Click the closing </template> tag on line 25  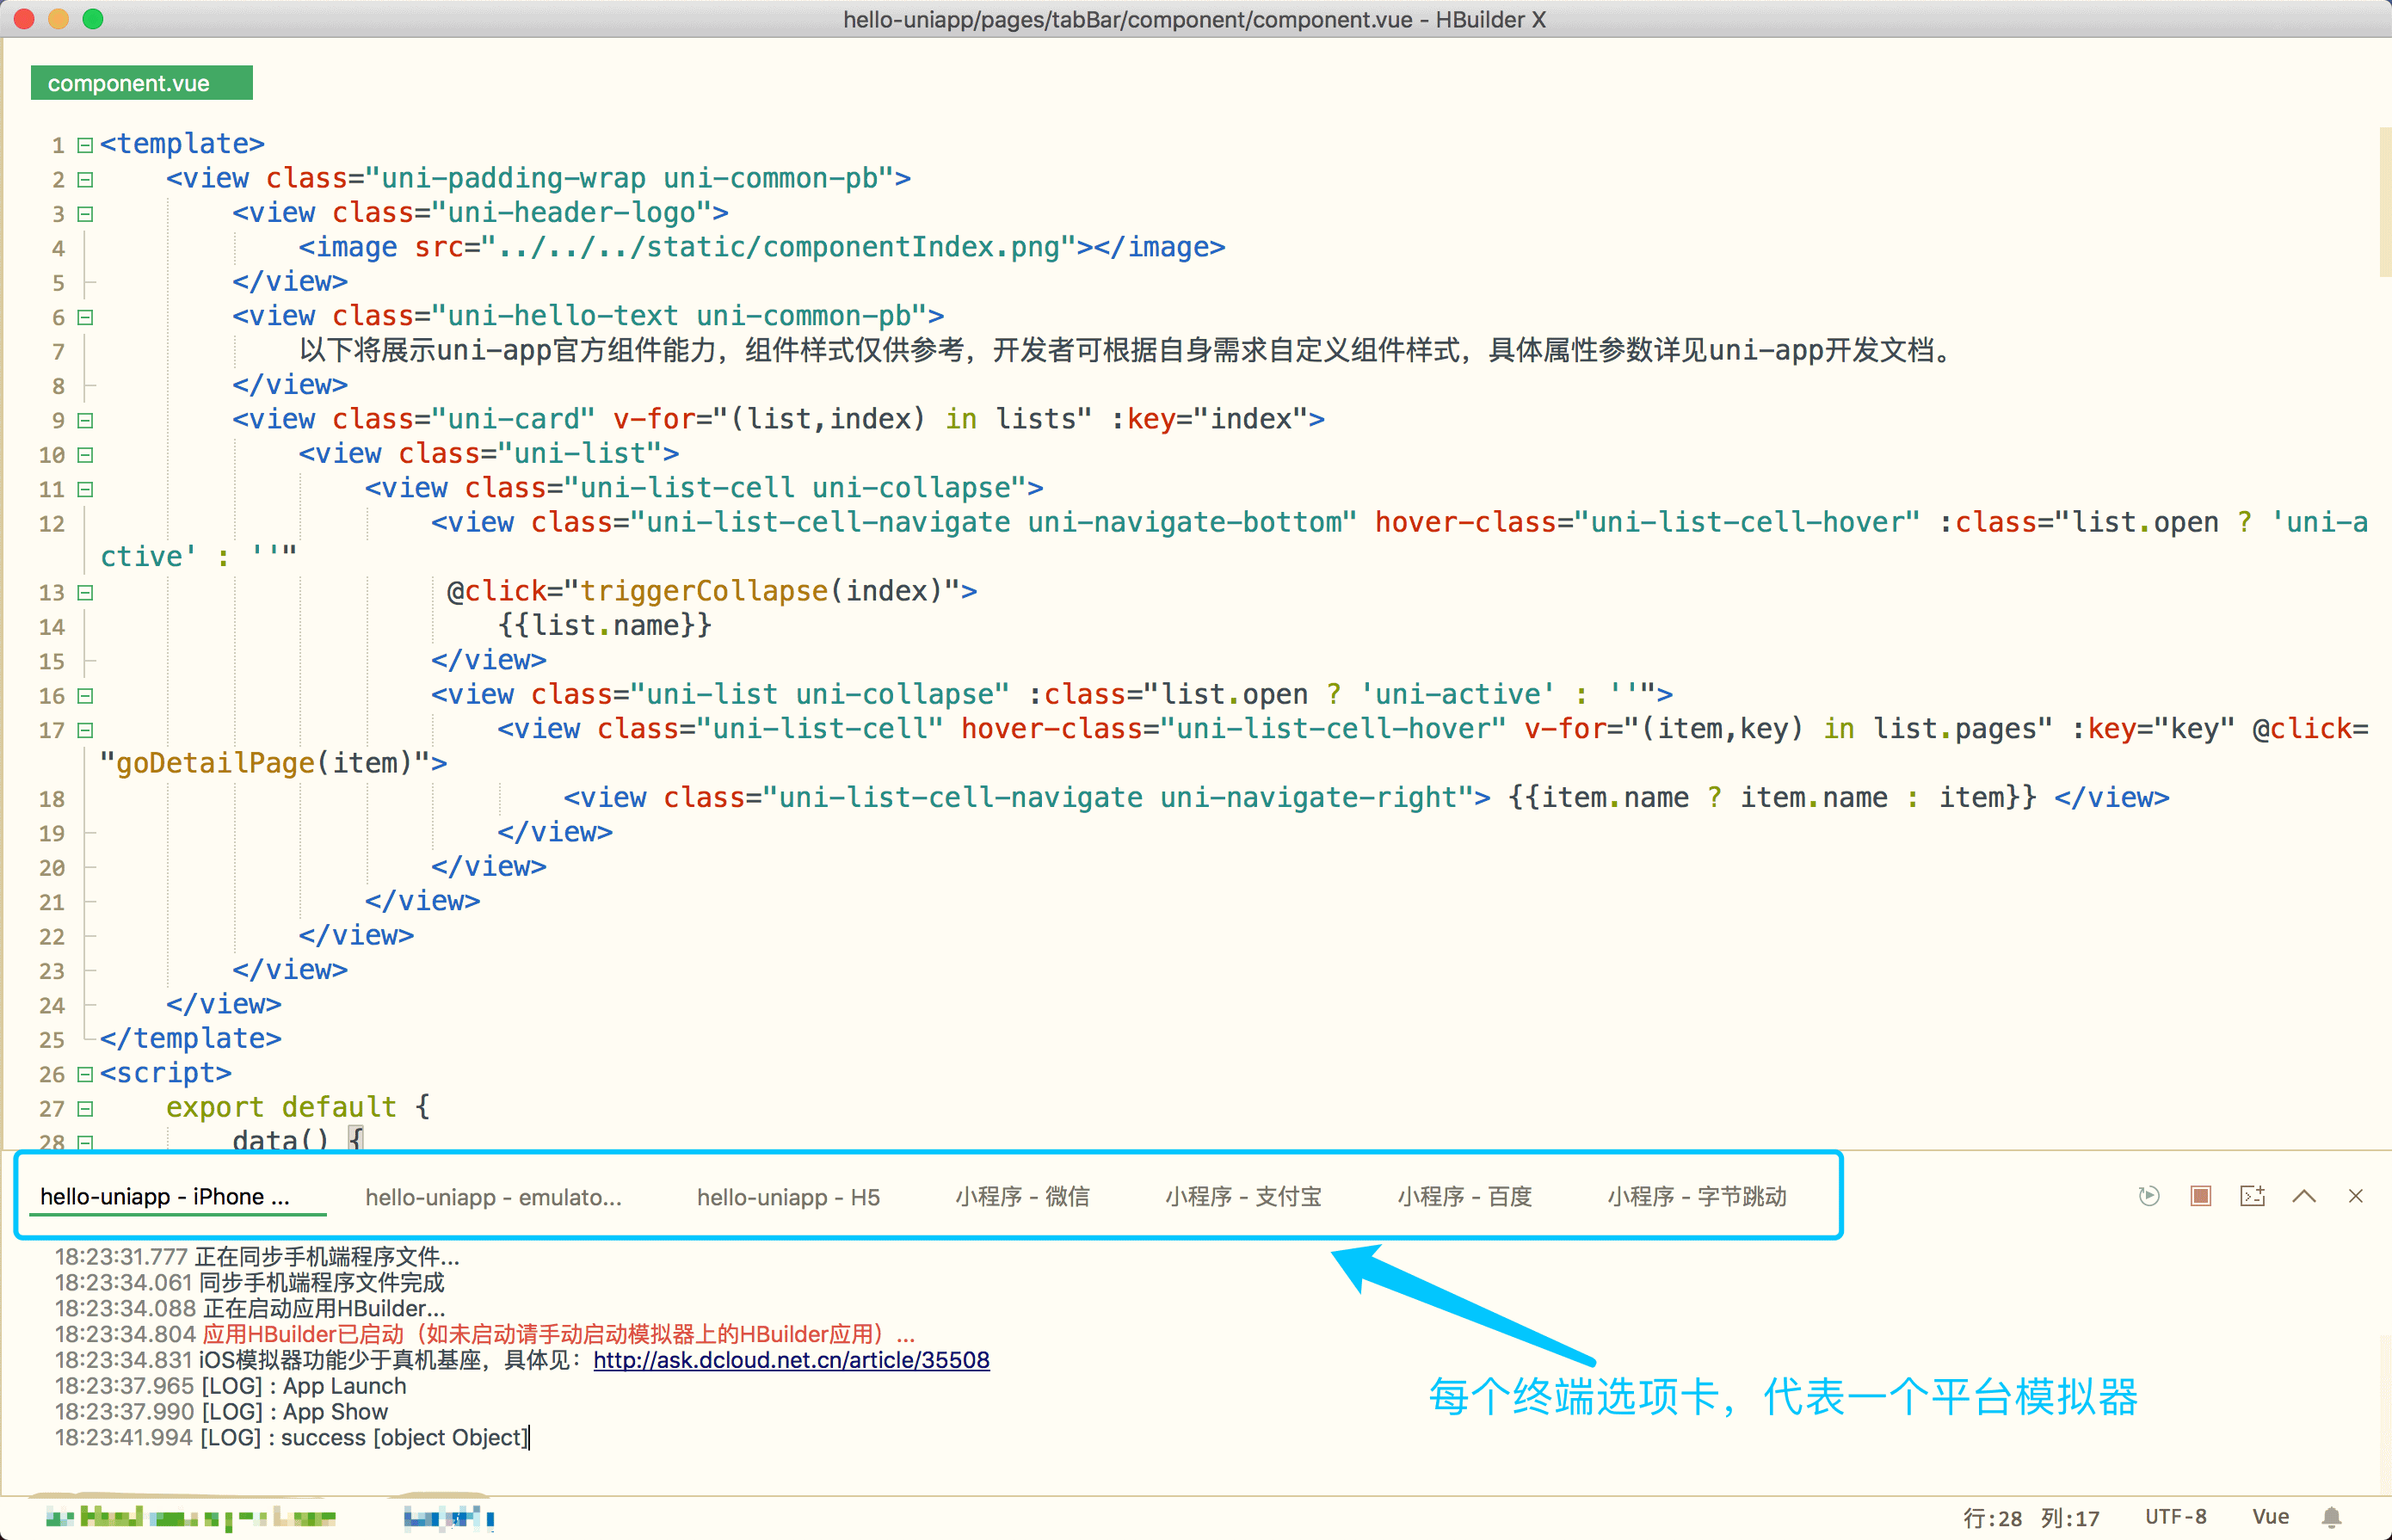click(x=190, y=1039)
